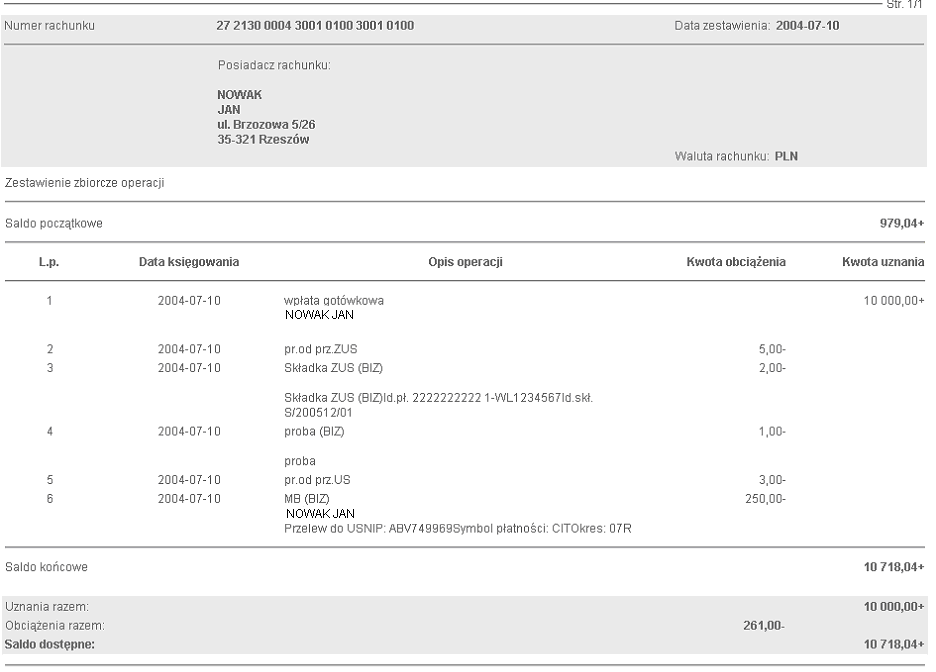936x672 pixels.
Task: Select total debits 261,00-
Action: 764,625
